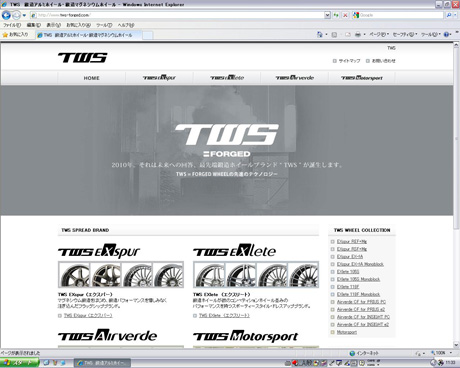
Task: Open TWS EXlete in the navigation bar
Action: click(227, 78)
